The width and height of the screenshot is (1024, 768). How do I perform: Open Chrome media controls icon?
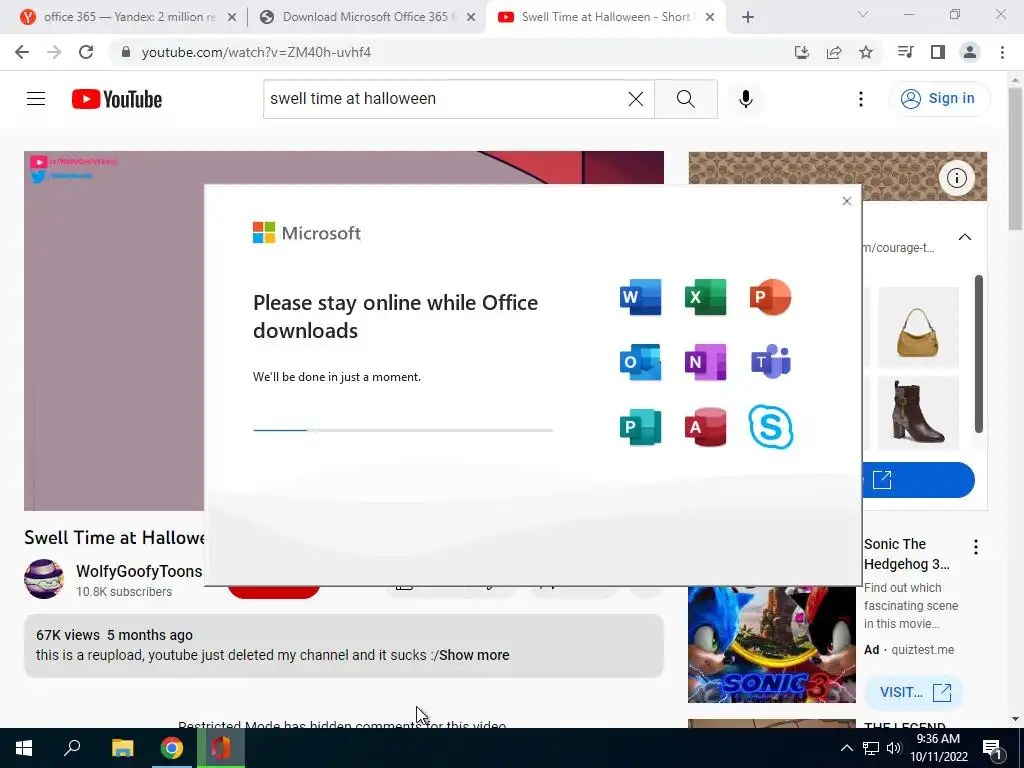click(x=905, y=52)
